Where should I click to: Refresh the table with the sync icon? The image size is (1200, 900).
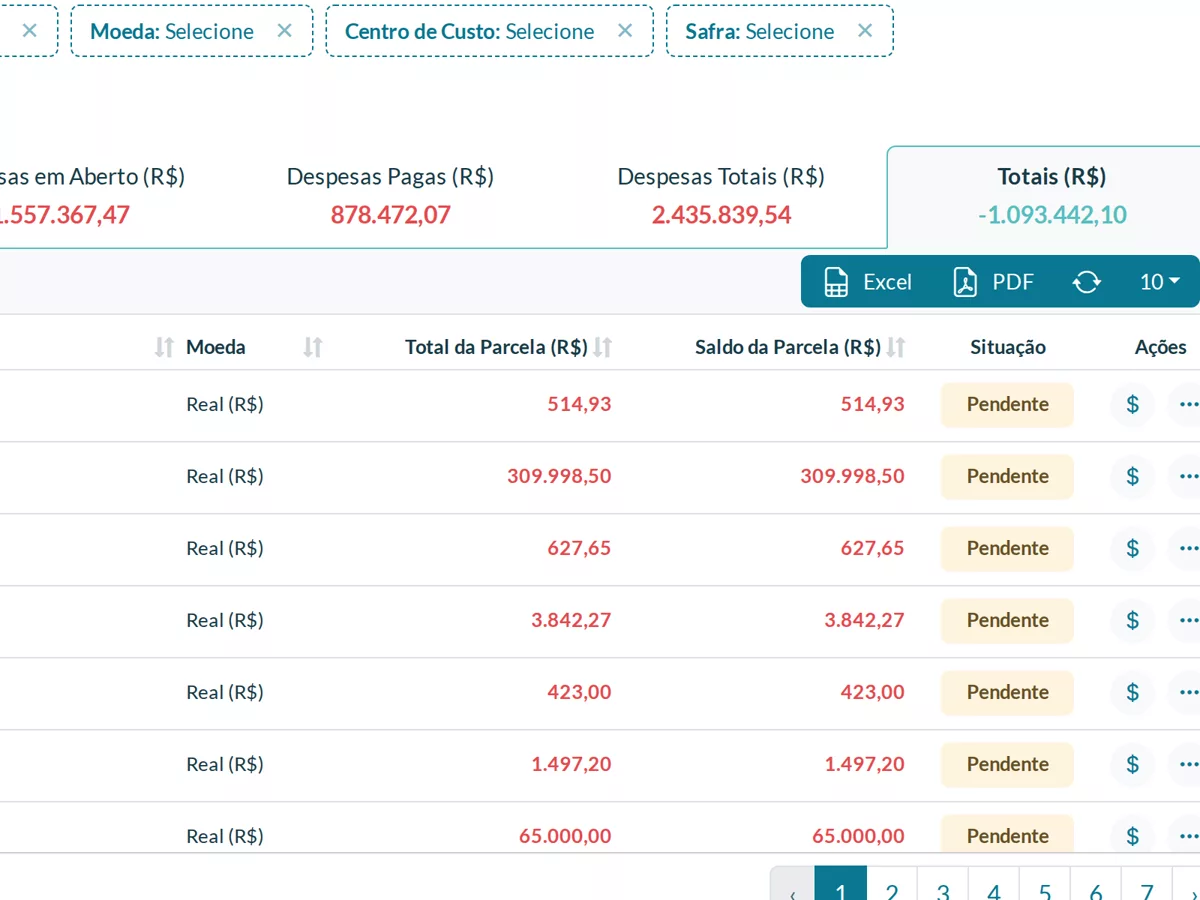click(1087, 282)
